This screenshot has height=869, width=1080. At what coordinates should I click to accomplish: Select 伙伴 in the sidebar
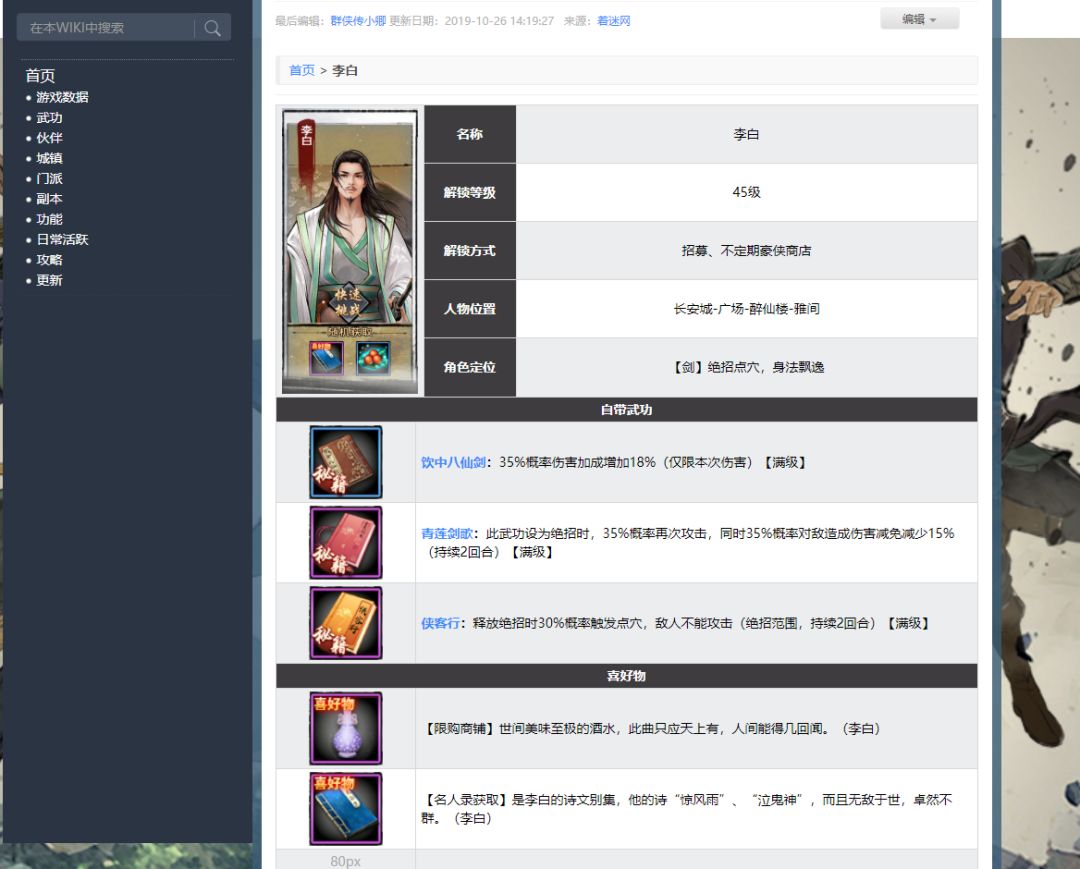click(x=49, y=138)
